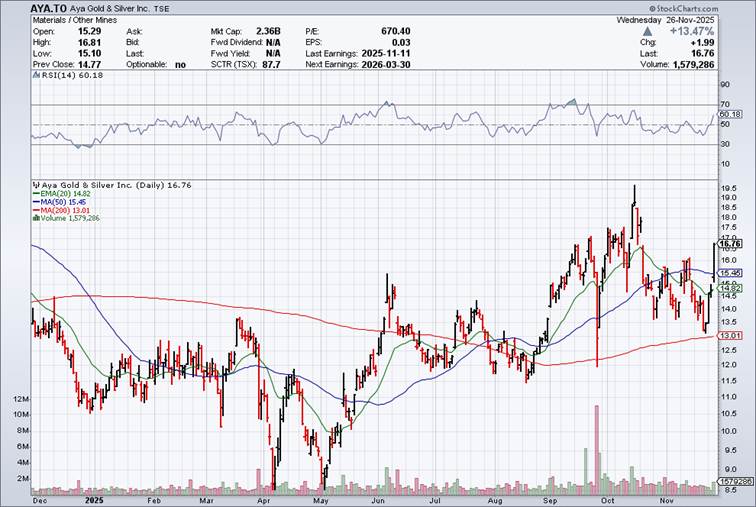Select the P/E value 670.40

(x=395, y=31)
